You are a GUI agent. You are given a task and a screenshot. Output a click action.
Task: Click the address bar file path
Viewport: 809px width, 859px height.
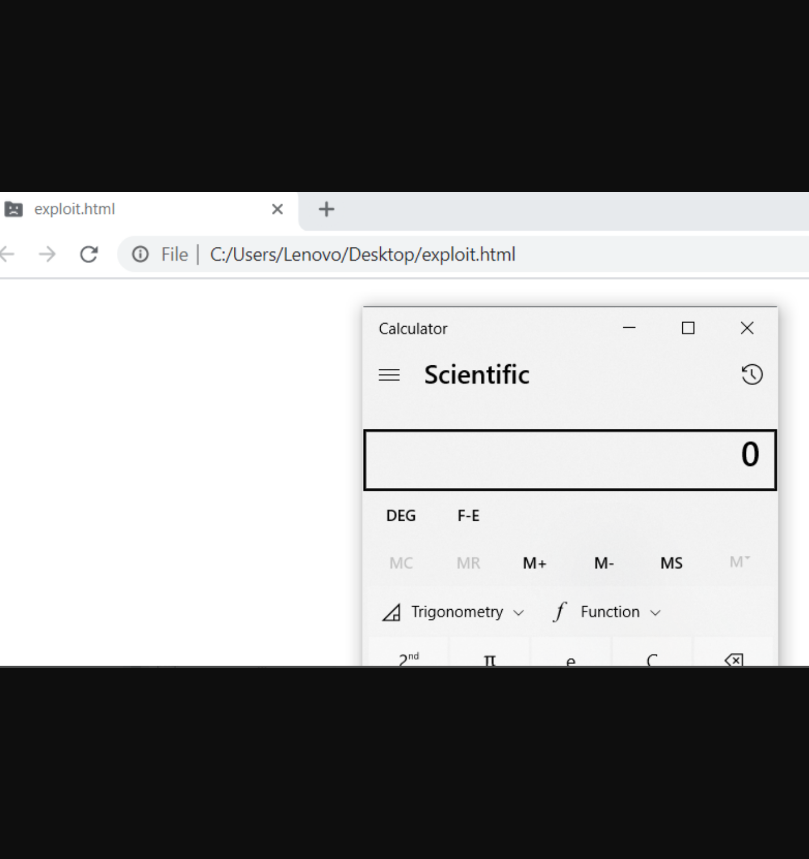(362, 254)
